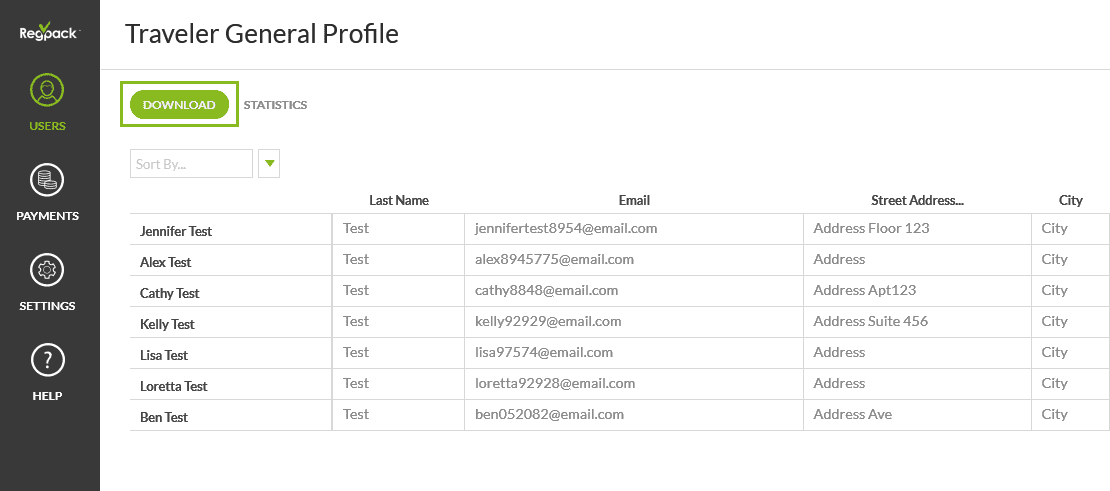Open the Payments icon in sidebar

pyautogui.click(x=47, y=181)
